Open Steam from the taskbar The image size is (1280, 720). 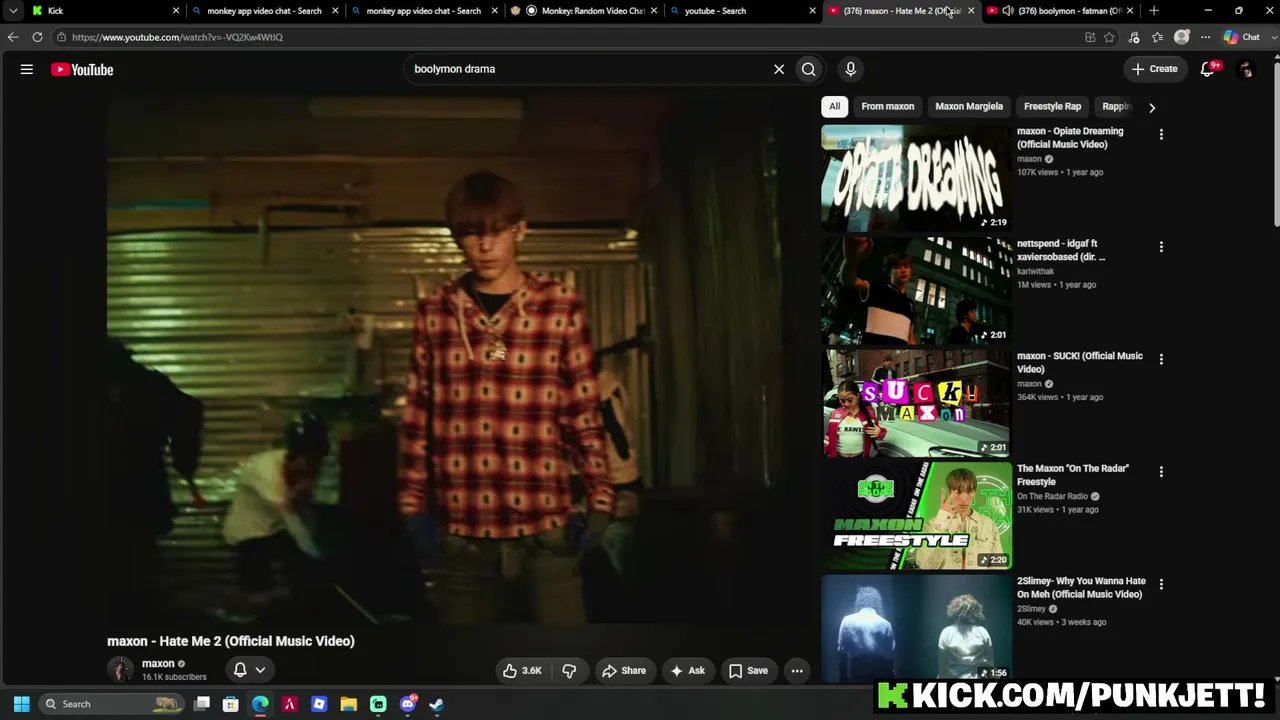pyautogui.click(x=437, y=704)
